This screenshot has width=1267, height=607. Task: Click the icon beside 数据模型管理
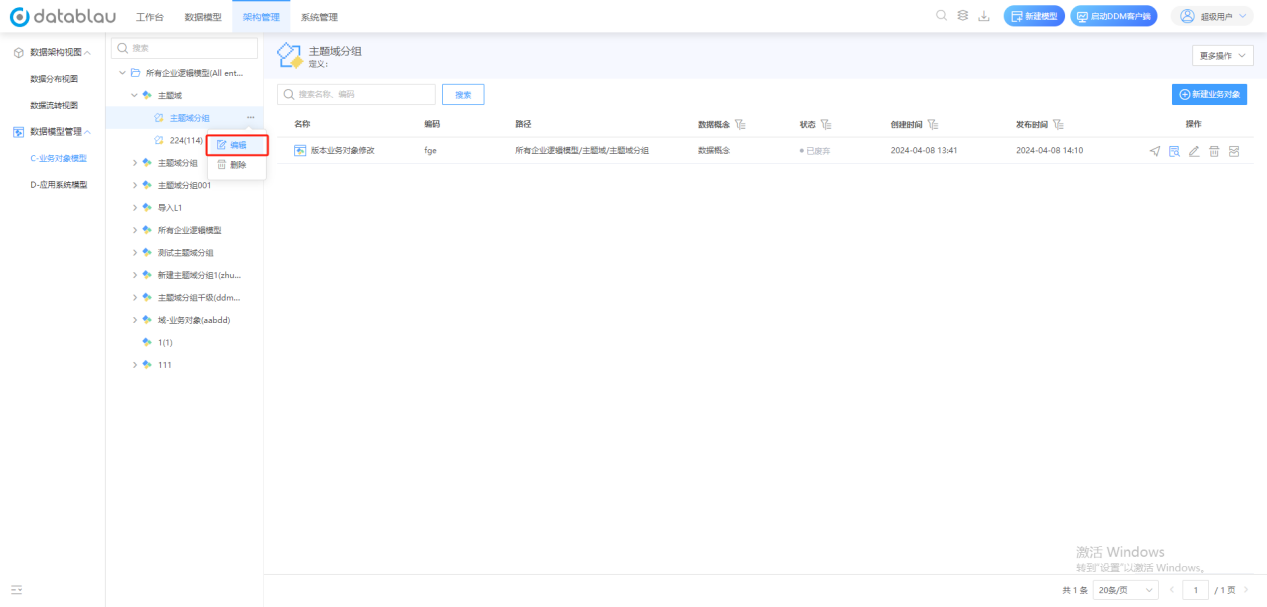point(18,131)
